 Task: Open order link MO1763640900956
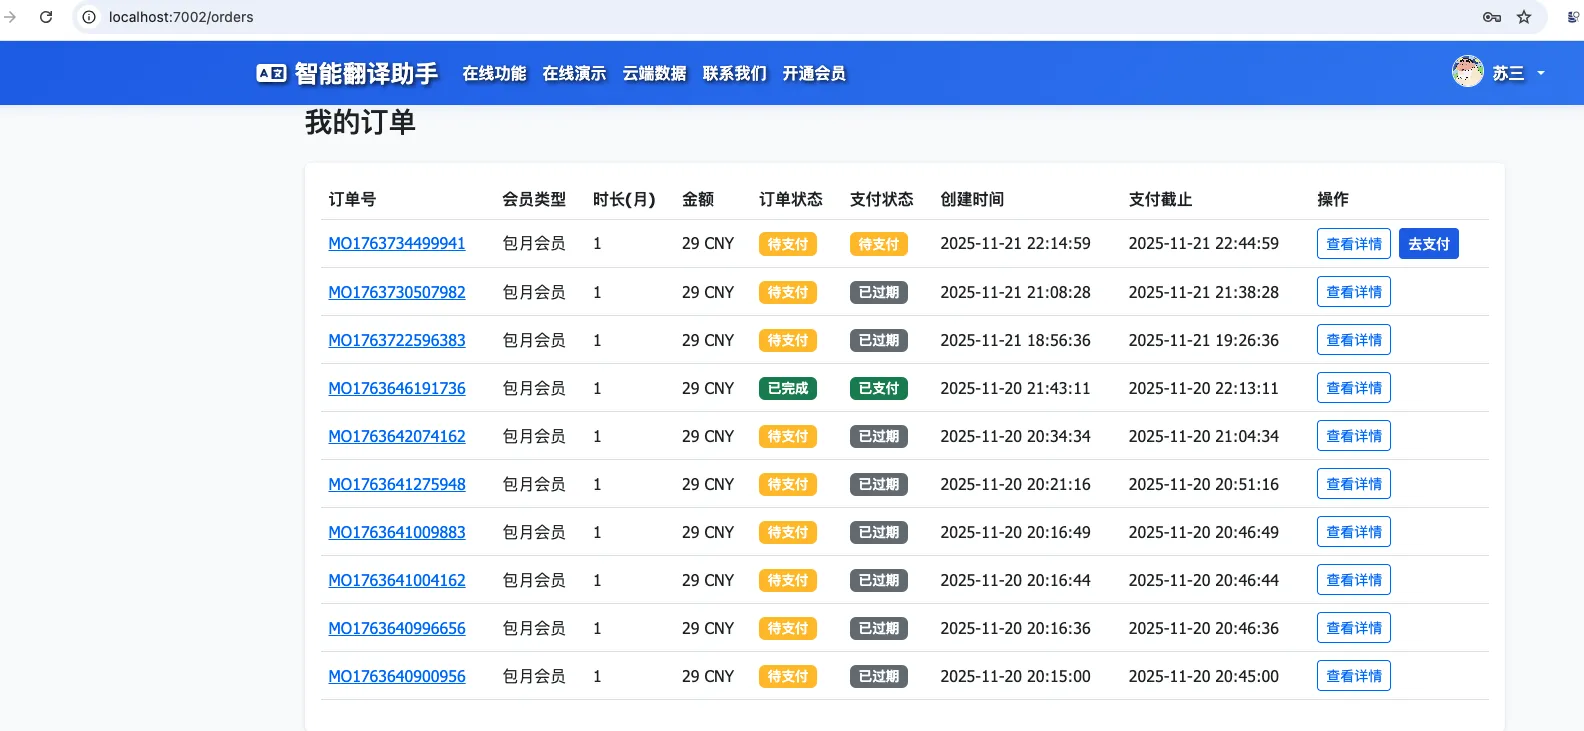click(397, 676)
